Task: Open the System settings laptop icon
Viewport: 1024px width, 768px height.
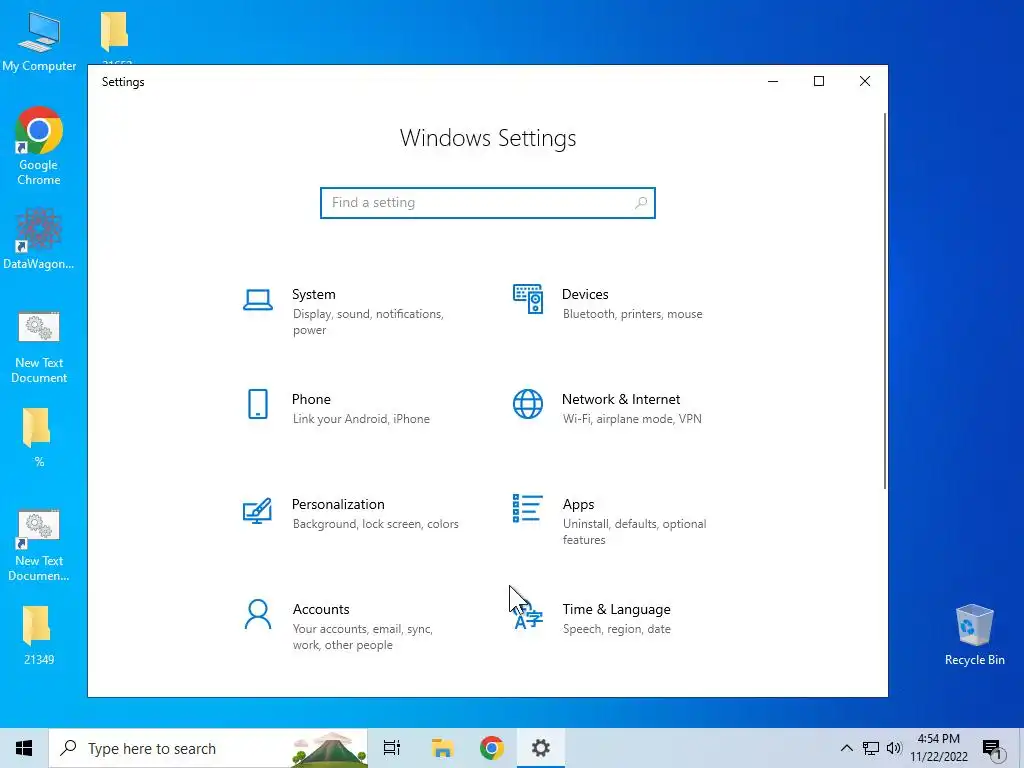Action: 258,300
